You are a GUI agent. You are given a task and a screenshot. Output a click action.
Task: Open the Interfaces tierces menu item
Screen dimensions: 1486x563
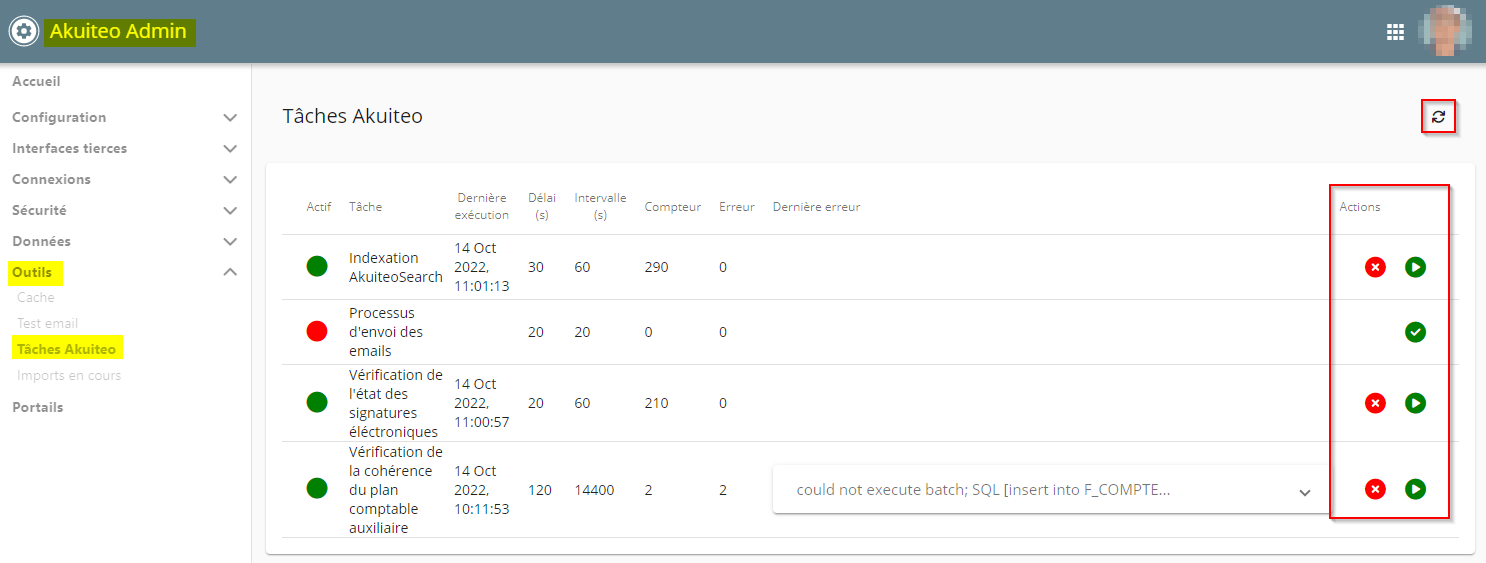[x=69, y=148]
